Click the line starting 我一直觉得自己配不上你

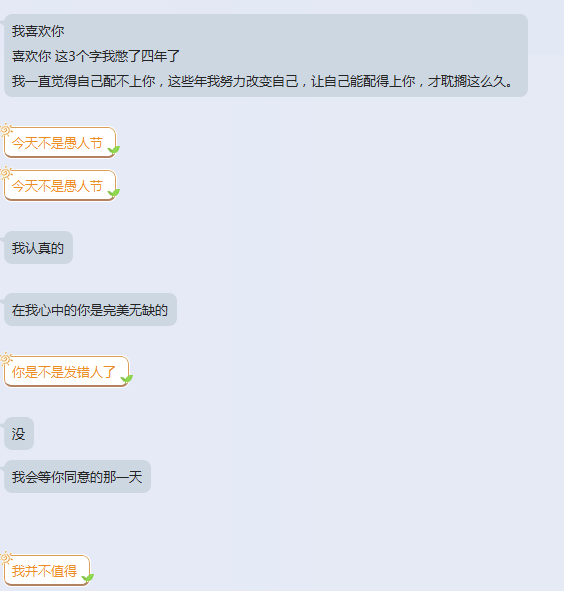pos(262,81)
